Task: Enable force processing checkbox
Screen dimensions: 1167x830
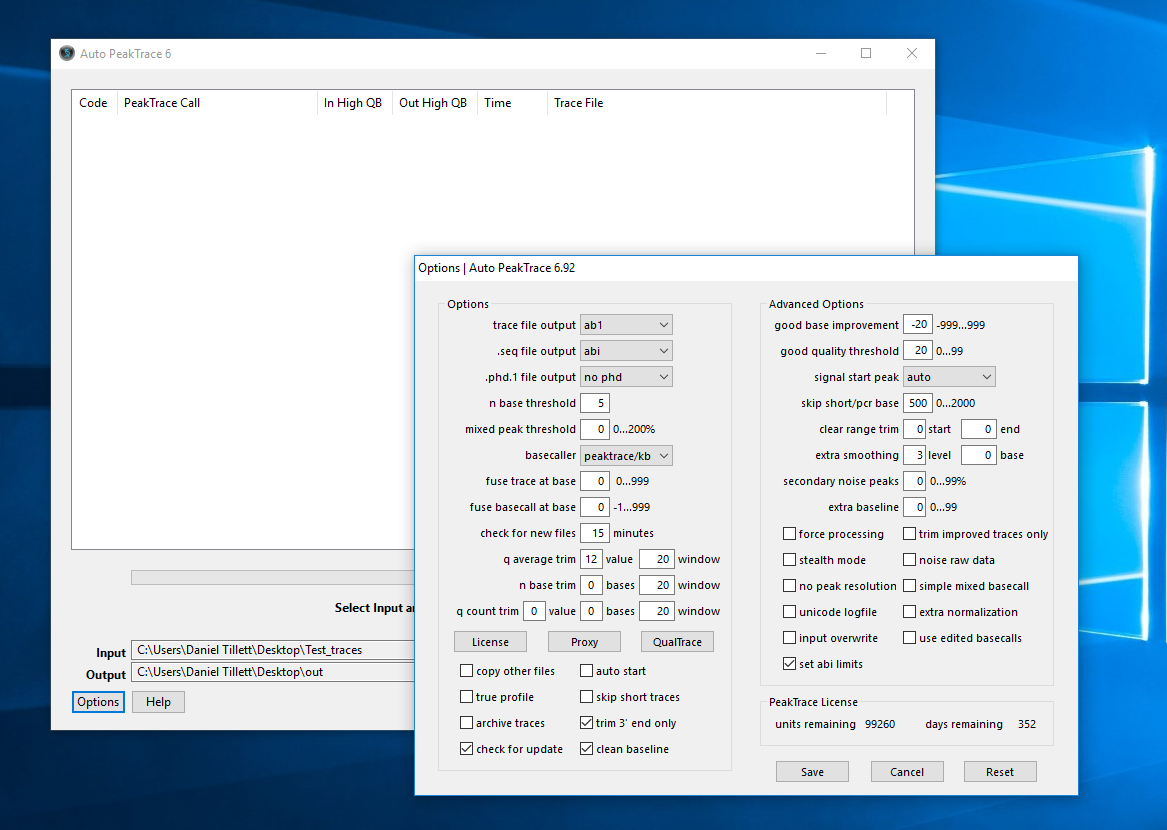Action: [x=790, y=534]
